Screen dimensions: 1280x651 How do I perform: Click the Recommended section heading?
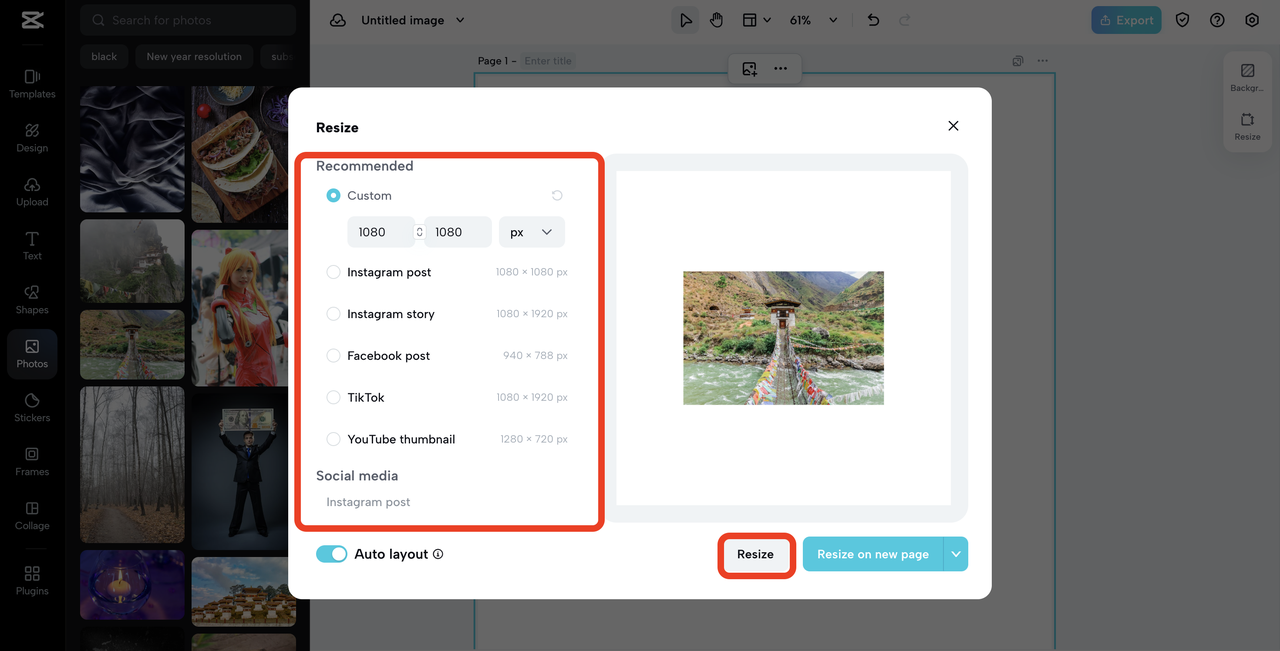coord(364,166)
